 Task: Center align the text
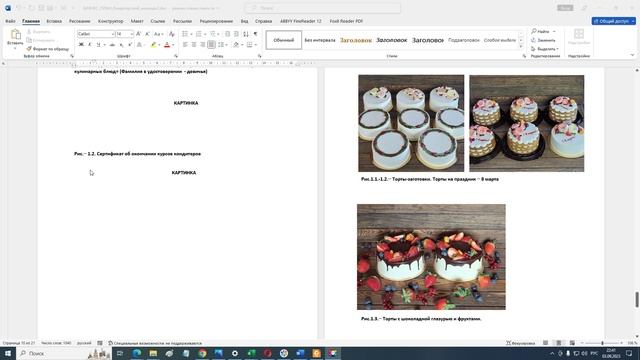pyautogui.click(x=194, y=45)
